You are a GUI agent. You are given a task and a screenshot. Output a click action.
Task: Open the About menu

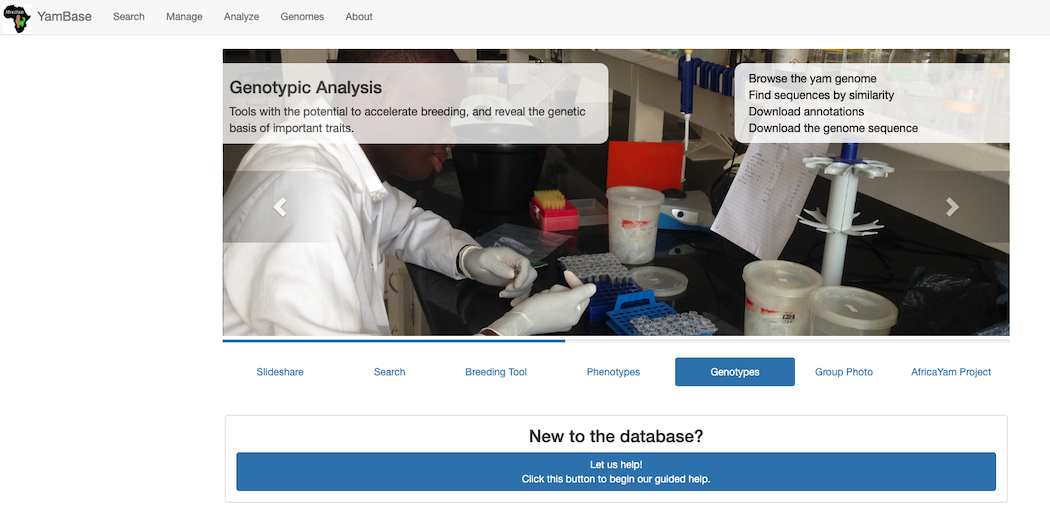coord(359,17)
